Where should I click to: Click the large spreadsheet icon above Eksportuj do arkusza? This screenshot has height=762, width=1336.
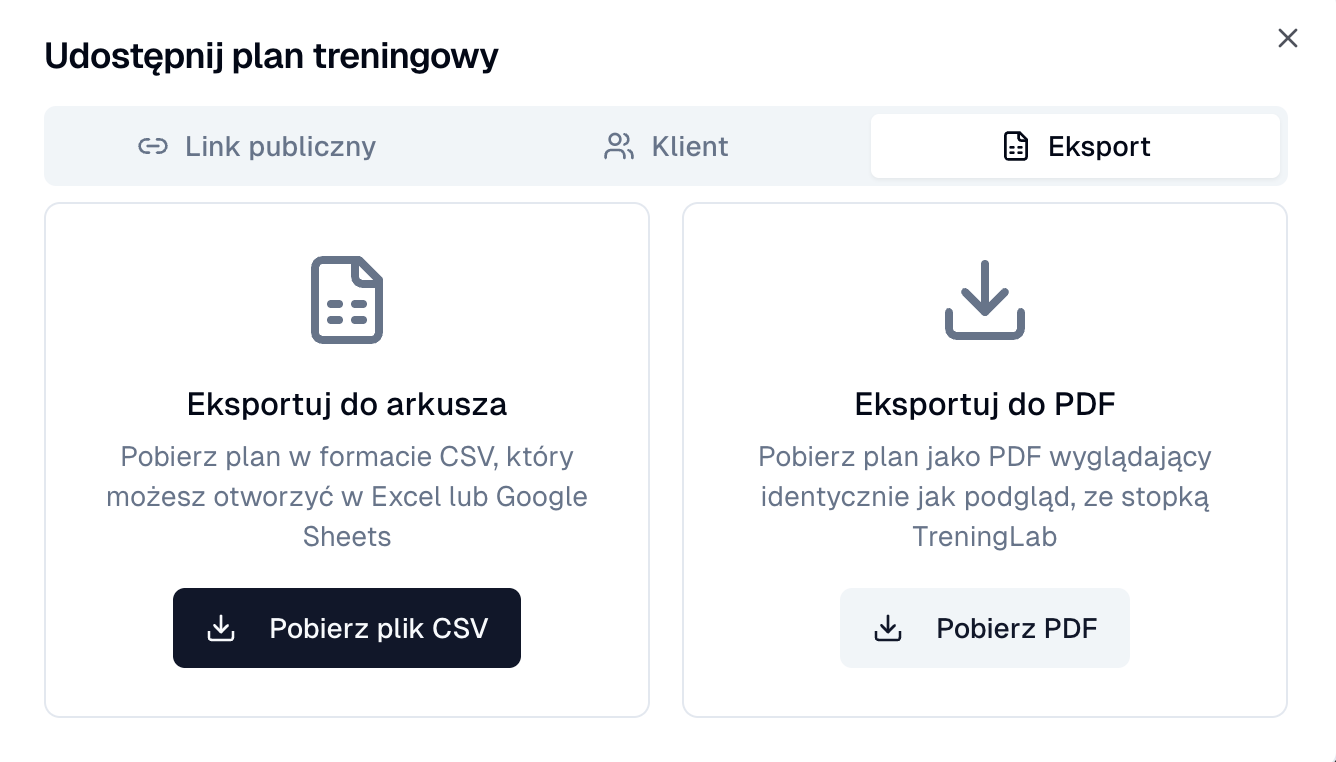click(347, 299)
